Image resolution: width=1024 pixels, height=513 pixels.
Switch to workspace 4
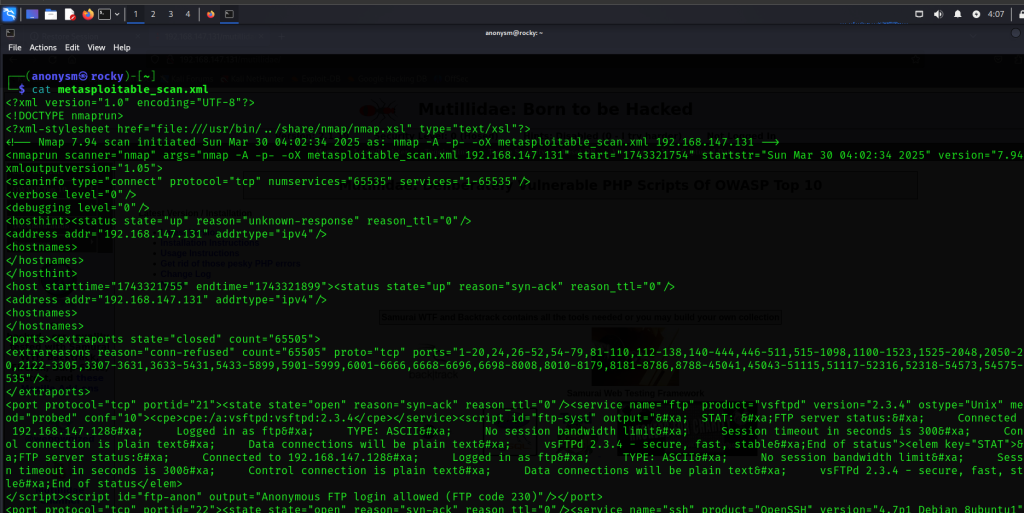(x=187, y=14)
